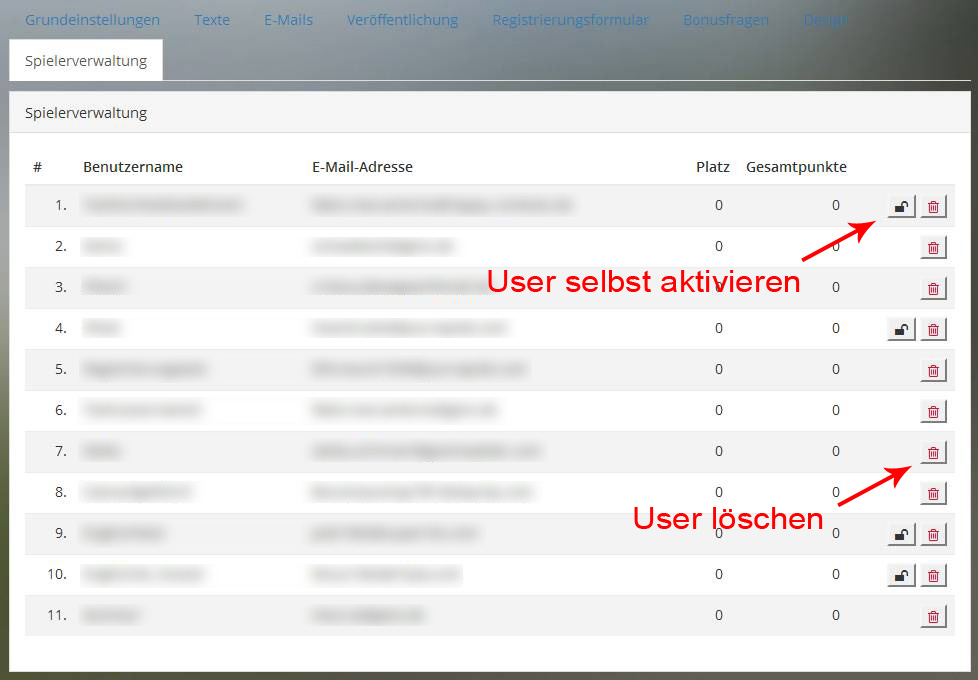
Task: Unlock the user in row 9
Action: pos(901,534)
